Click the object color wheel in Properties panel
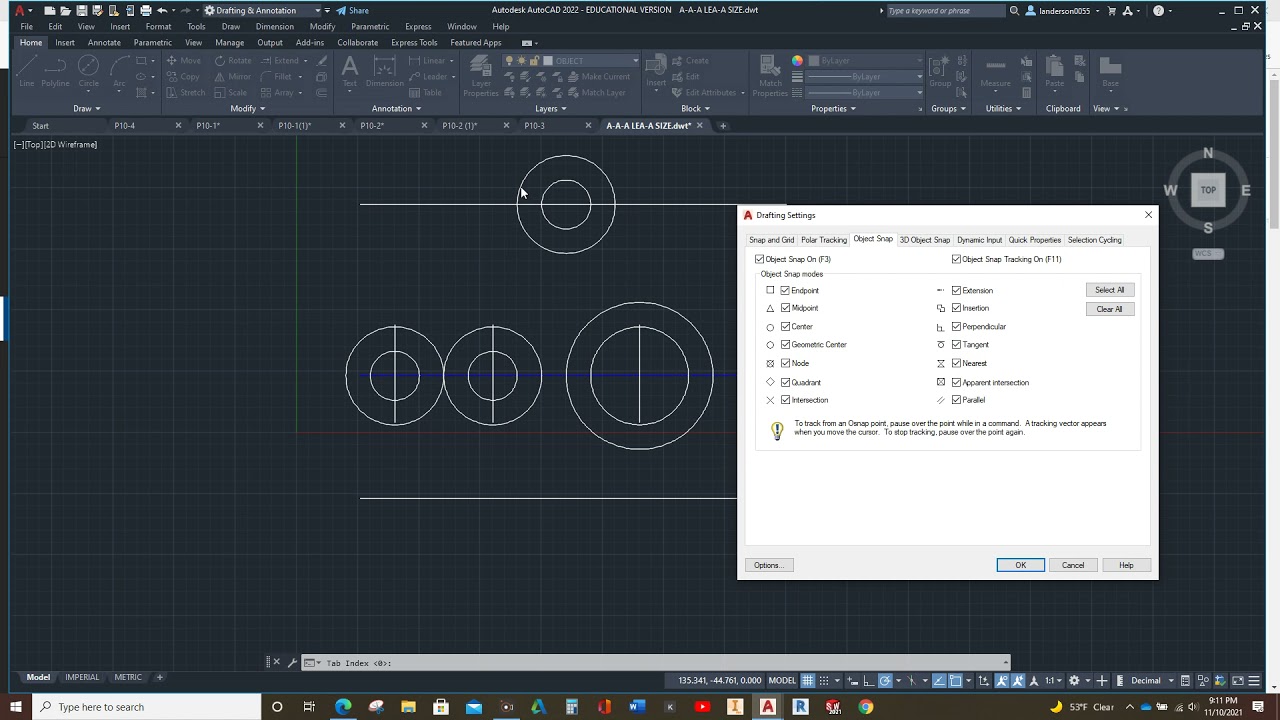Viewport: 1280px width, 720px height. 797,61
